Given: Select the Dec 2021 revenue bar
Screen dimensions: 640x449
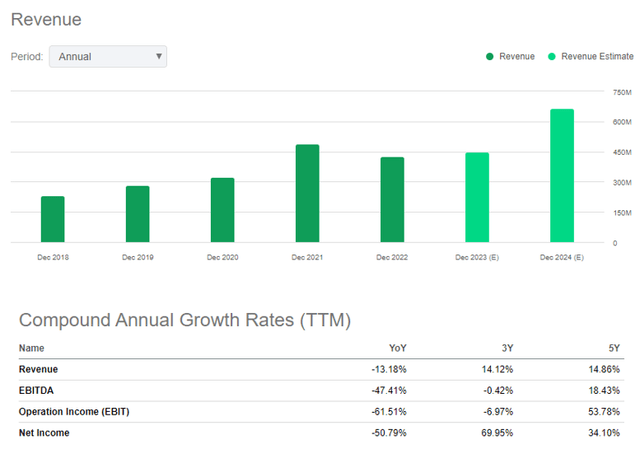Looking at the screenshot, I should (307, 193).
